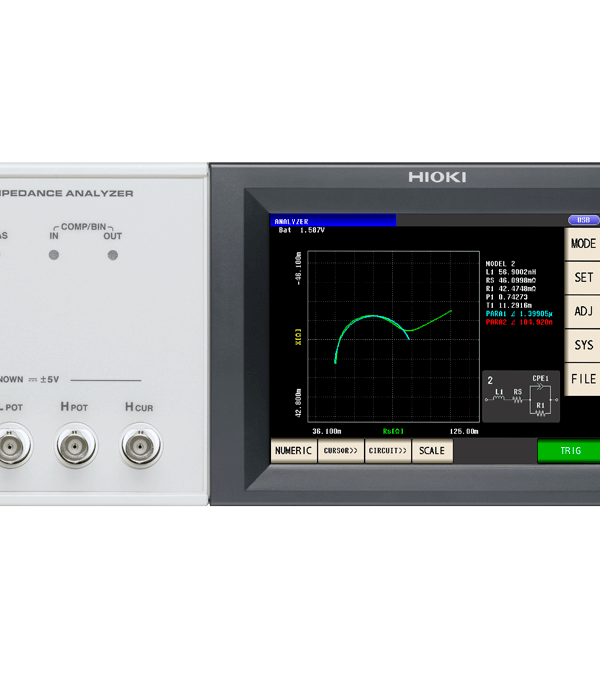Open the ADJ adjustment screen
The height and width of the screenshot is (694, 600).
[x=582, y=312]
